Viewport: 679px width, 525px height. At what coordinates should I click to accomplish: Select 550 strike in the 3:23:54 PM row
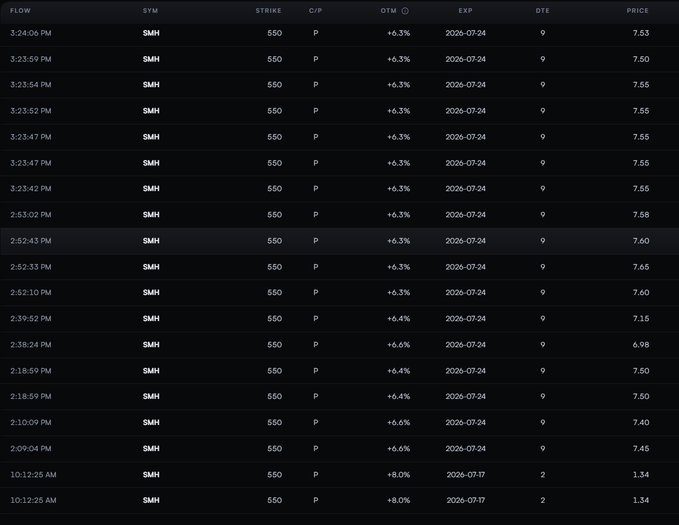pos(275,84)
